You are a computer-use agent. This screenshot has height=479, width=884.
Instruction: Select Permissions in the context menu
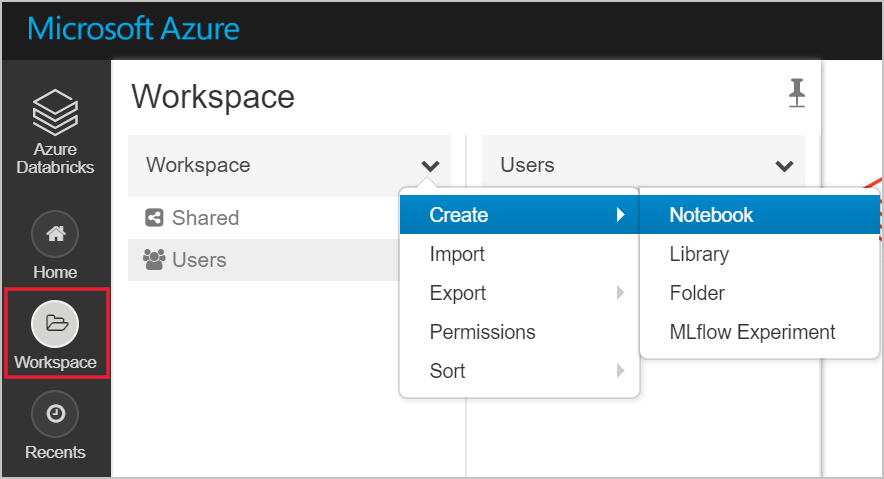tap(482, 332)
